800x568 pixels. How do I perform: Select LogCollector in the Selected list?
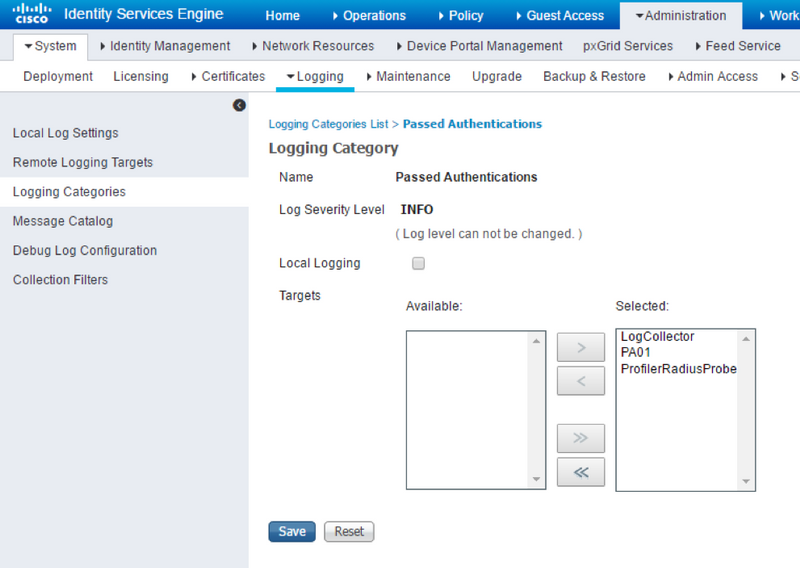coord(657,337)
